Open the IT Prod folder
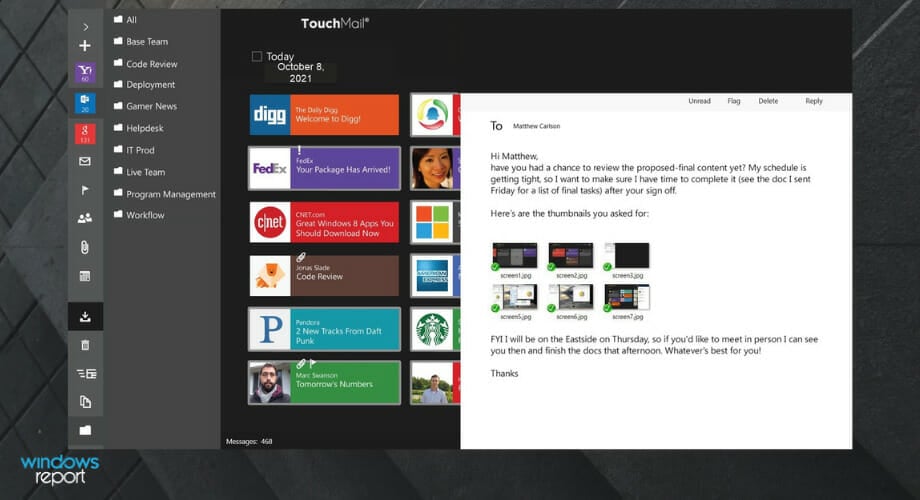920x500 pixels. pos(134,150)
